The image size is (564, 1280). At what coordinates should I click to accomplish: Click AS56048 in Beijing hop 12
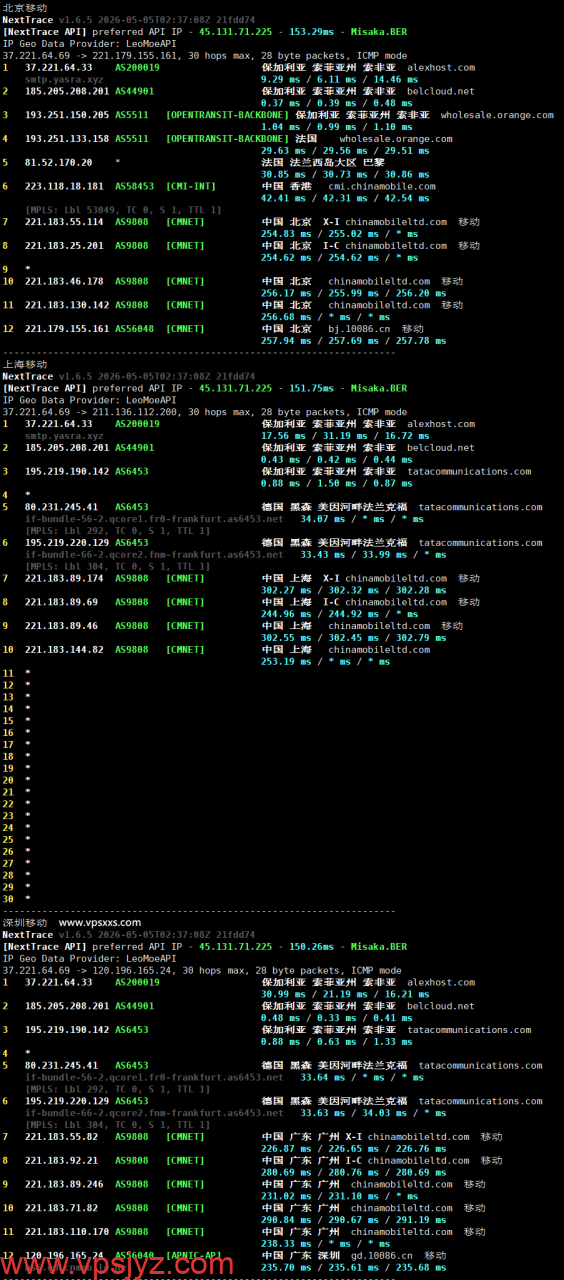pos(134,328)
